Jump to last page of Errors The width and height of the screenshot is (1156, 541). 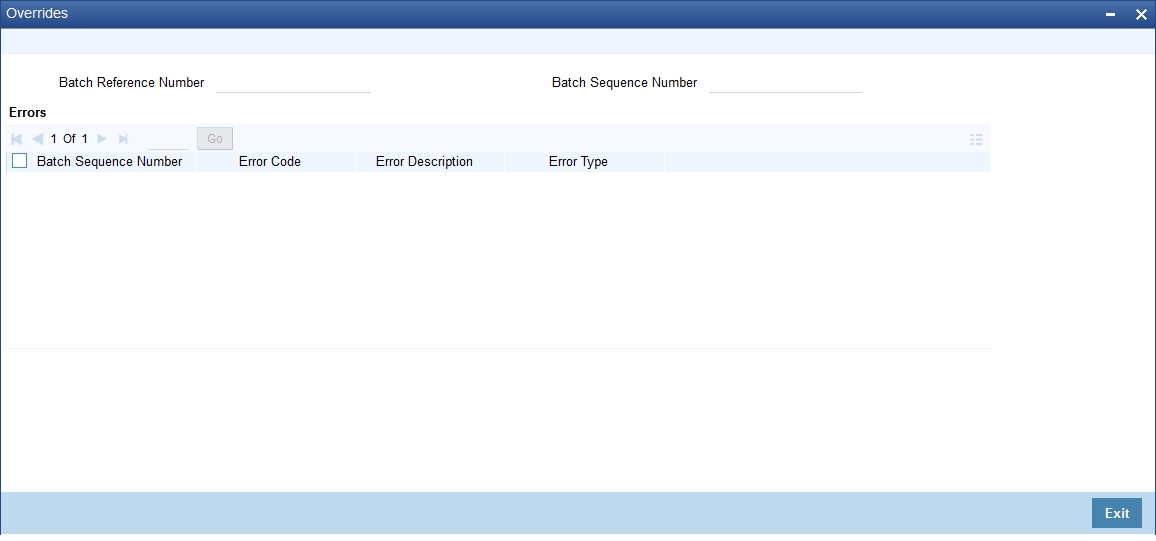123,139
